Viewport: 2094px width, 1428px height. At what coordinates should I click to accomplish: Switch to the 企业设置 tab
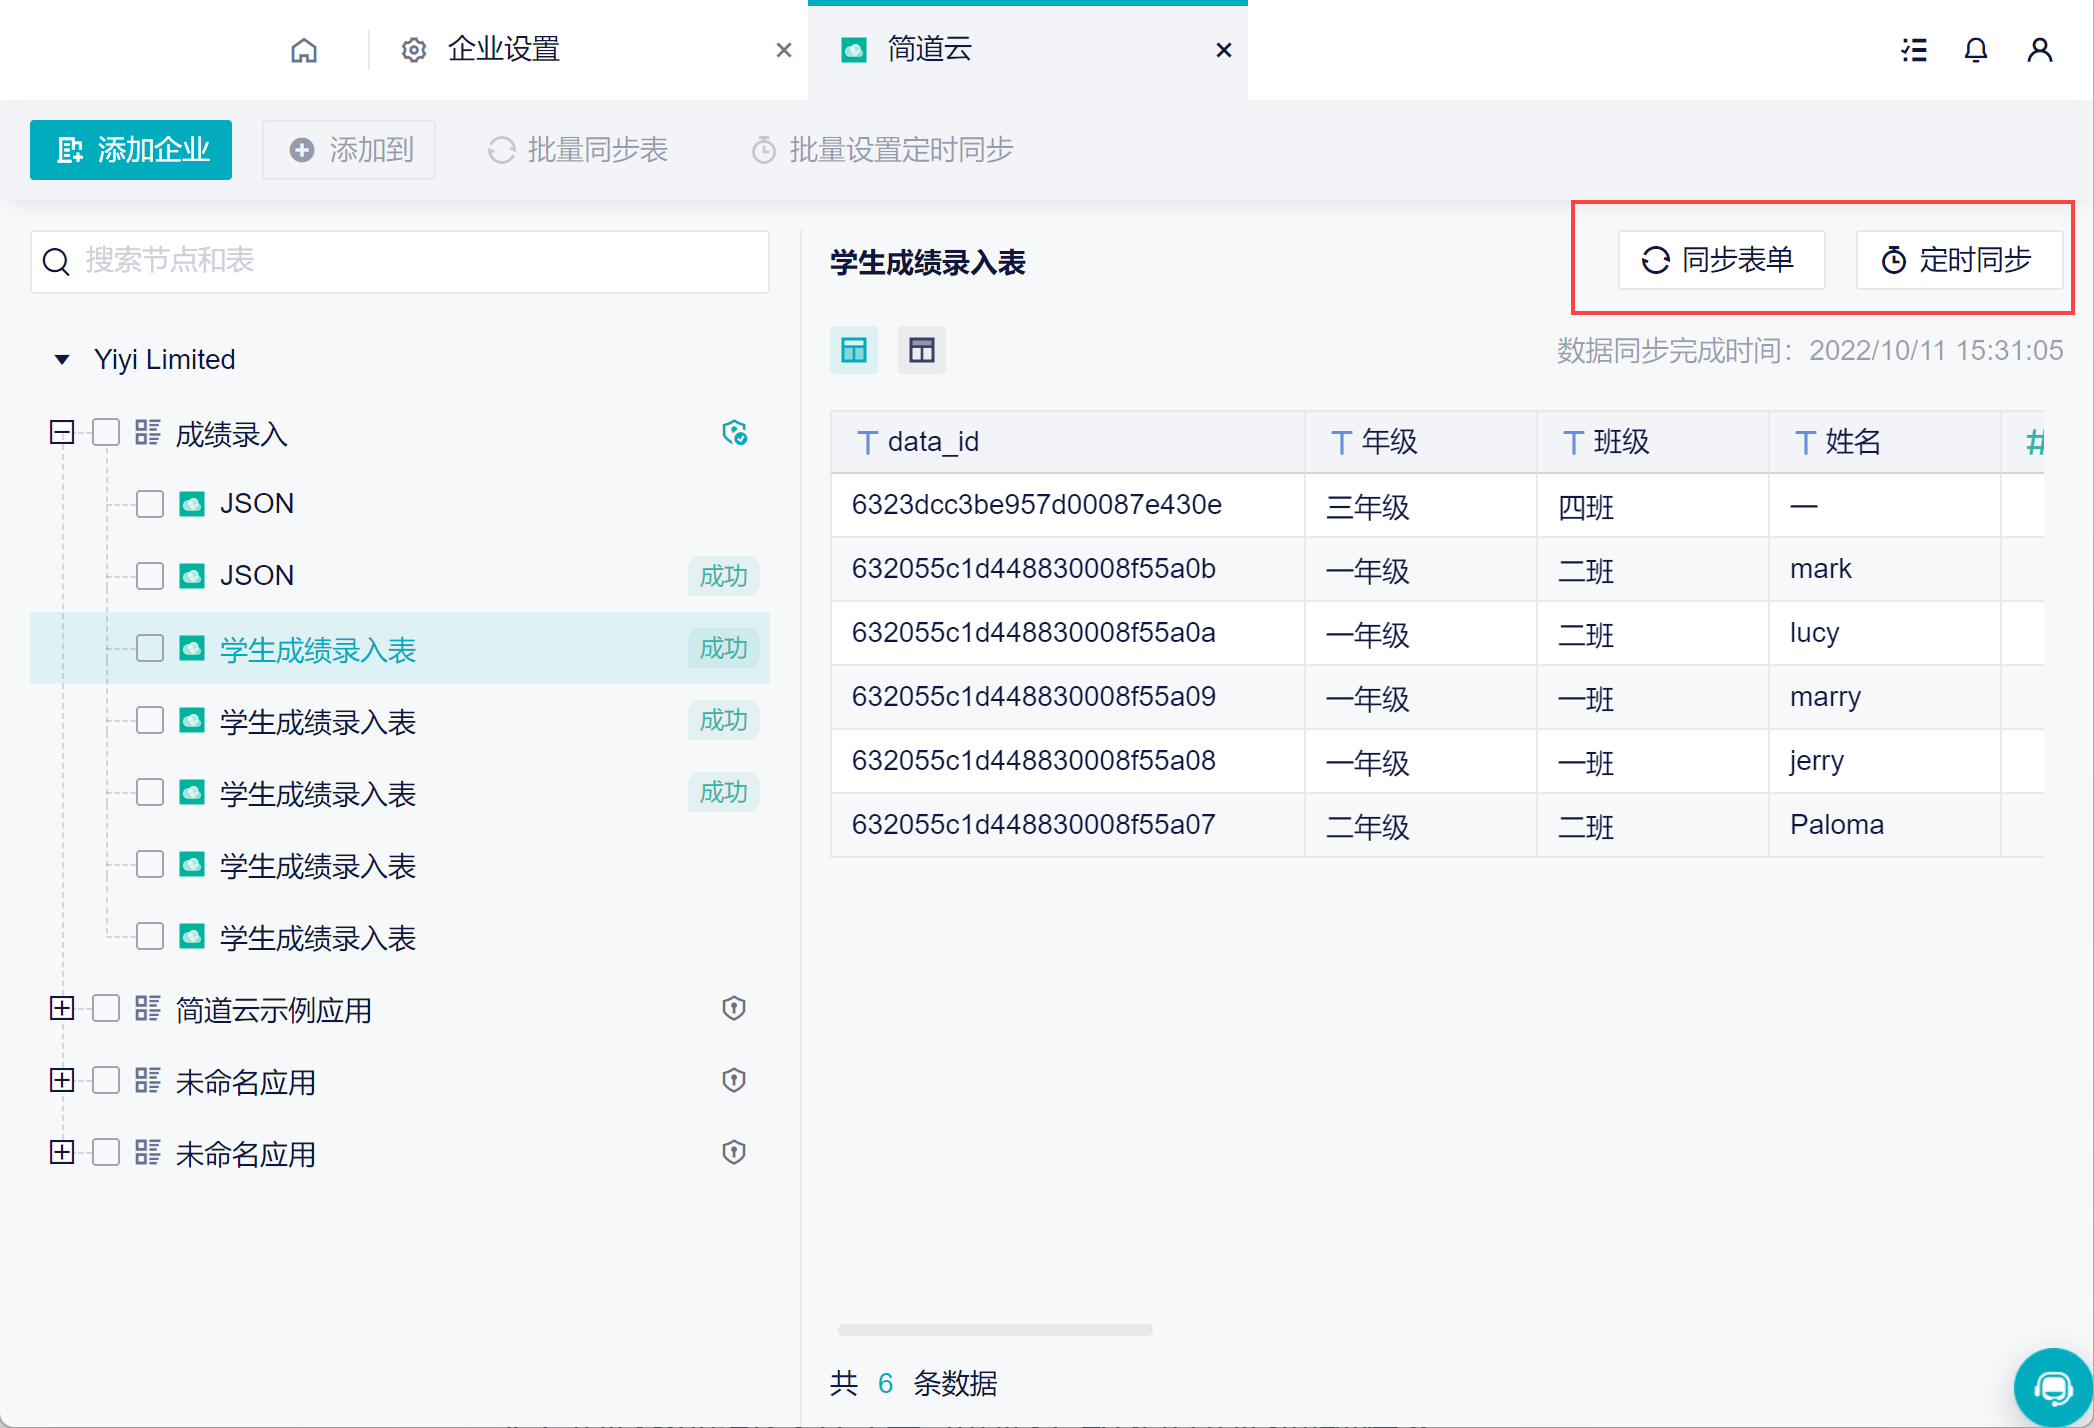click(x=502, y=50)
